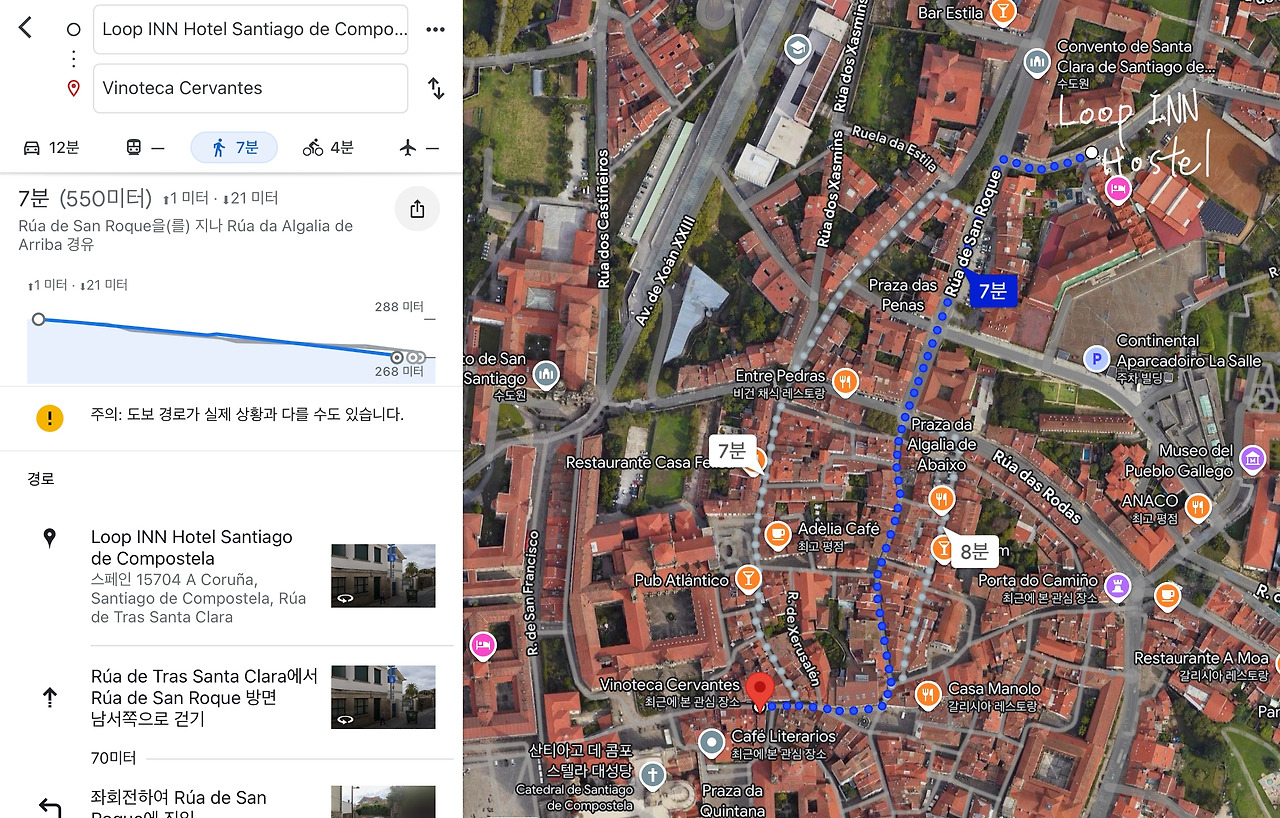Click the red Vinoteca Cervantes destination pin
The height and width of the screenshot is (818, 1280).
pyautogui.click(x=759, y=691)
